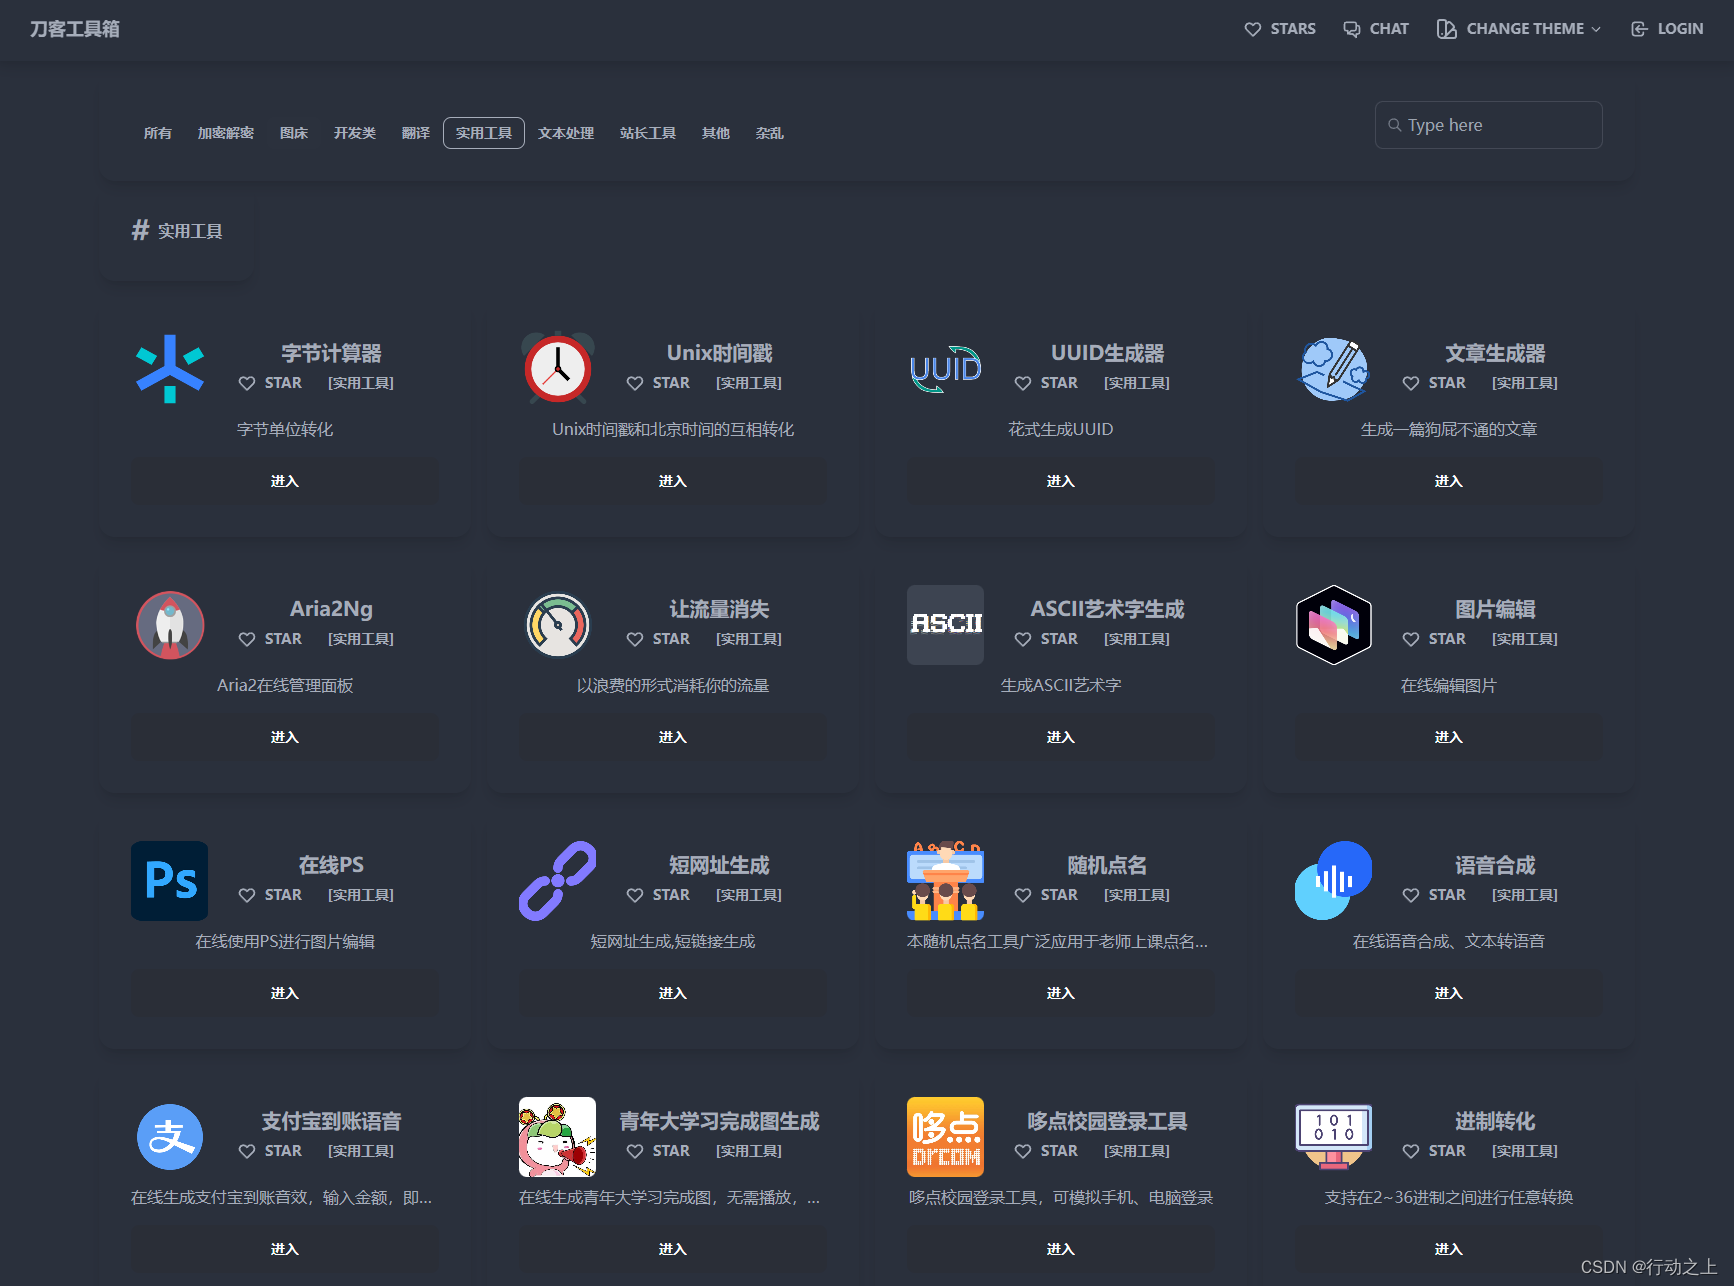Viewport: 1734px width, 1286px height.
Task: Open the 哆点校园登录工具 logo icon
Action: (x=945, y=1137)
